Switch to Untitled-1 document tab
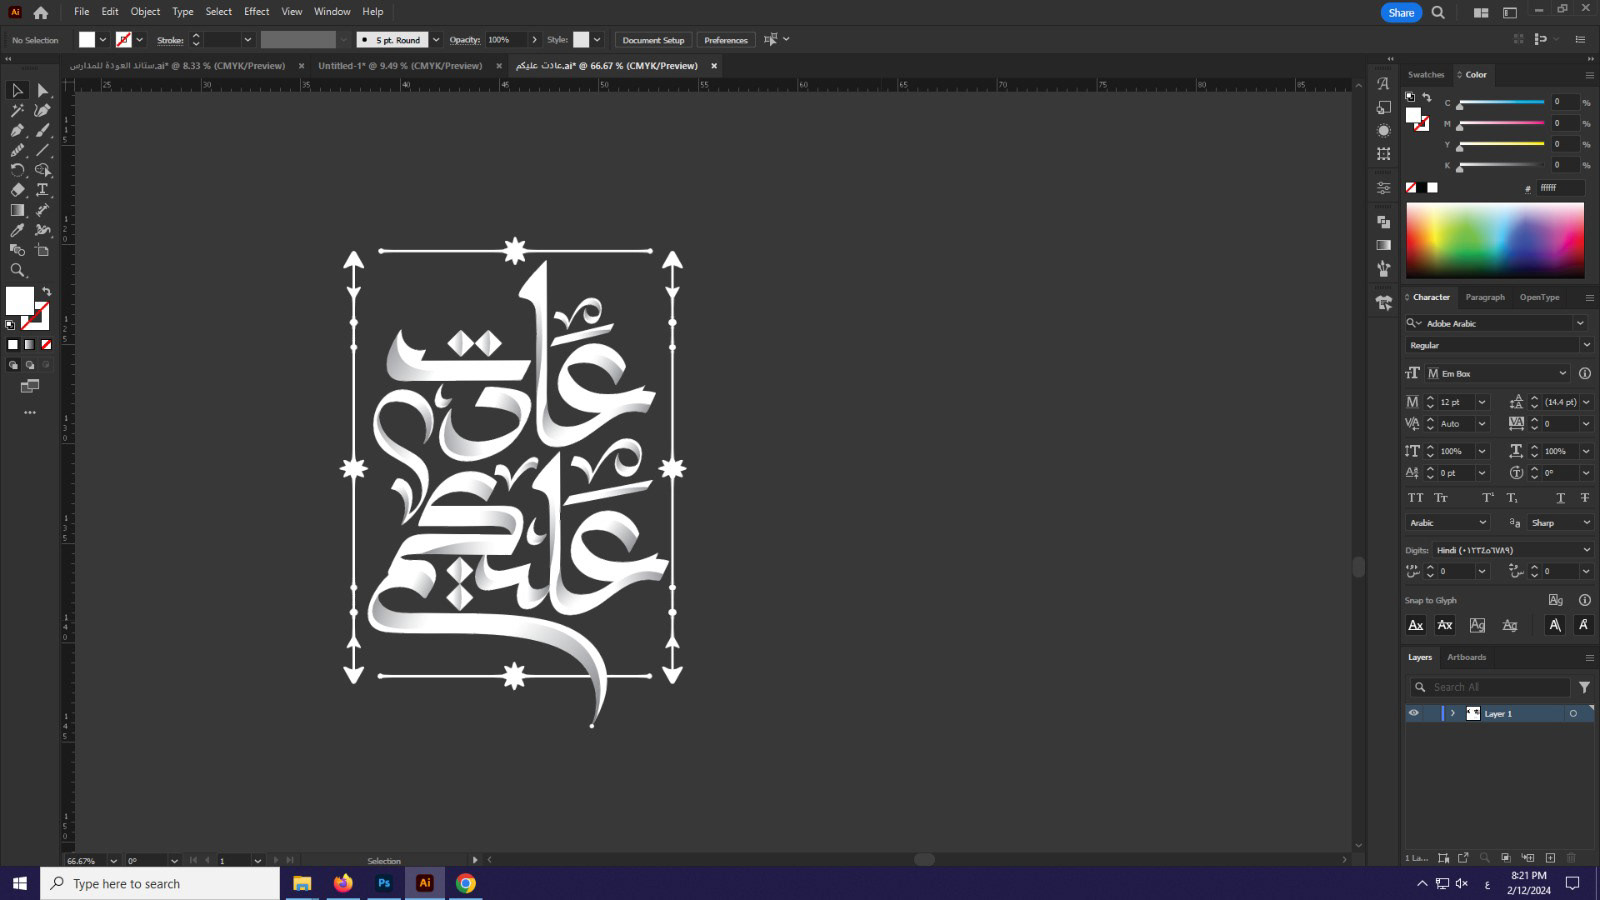The height and width of the screenshot is (900, 1600). pos(400,66)
